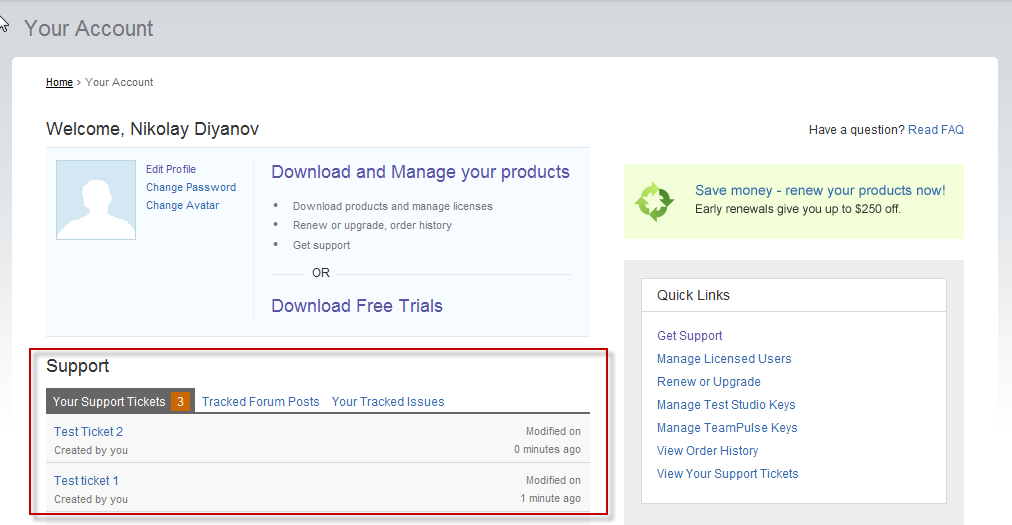This screenshot has width=1012, height=525.
Task: Open Test Ticket 2
Action: [89, 432]
